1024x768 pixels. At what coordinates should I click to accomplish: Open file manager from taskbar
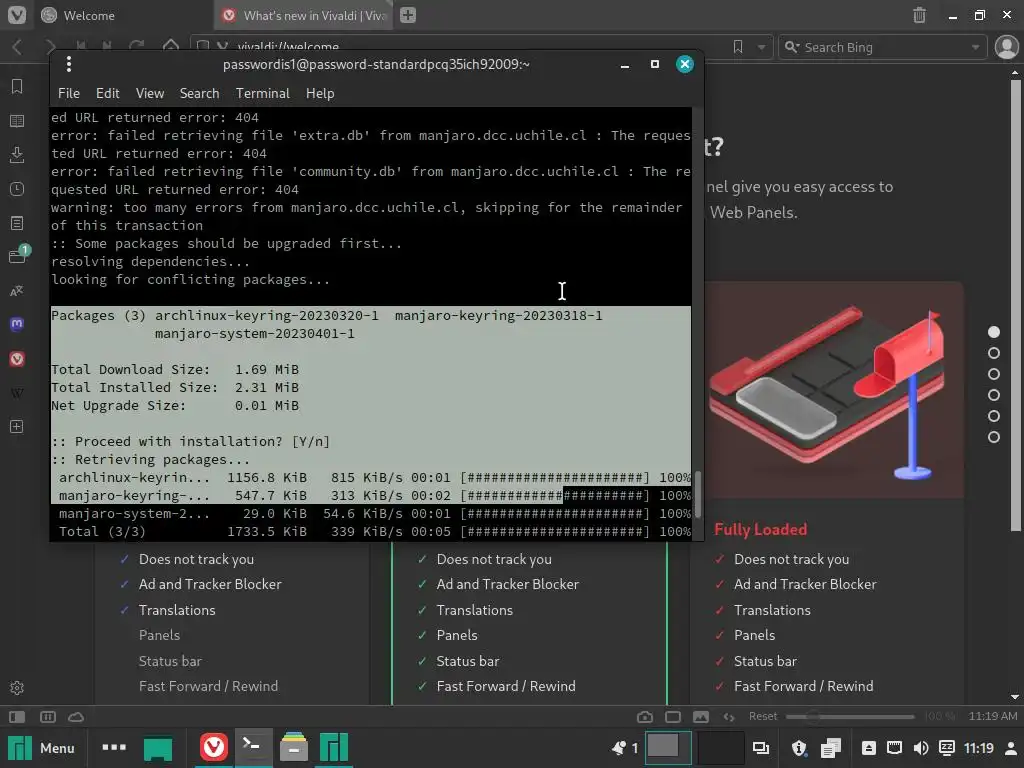(x=294, y=747)
